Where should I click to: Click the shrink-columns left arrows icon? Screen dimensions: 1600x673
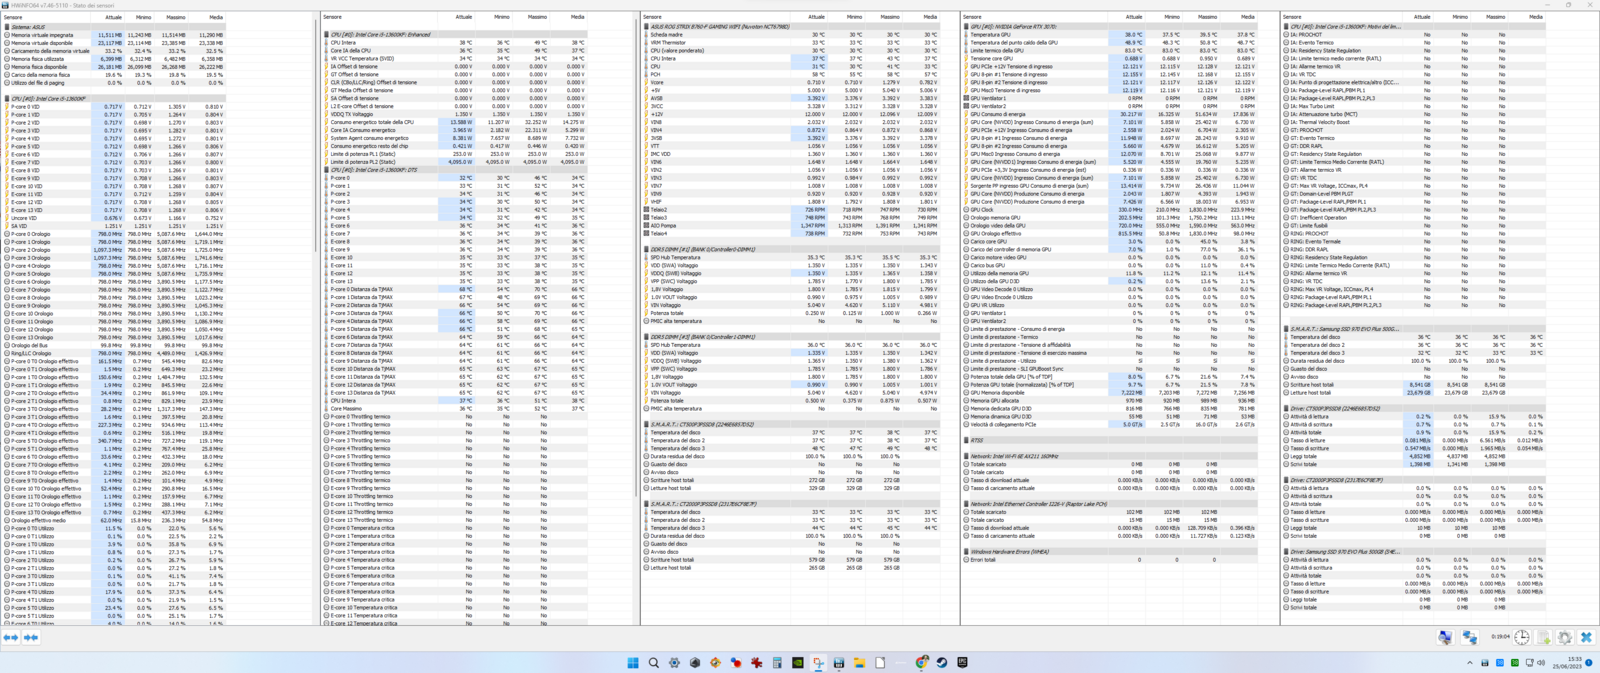coord(11,637)
